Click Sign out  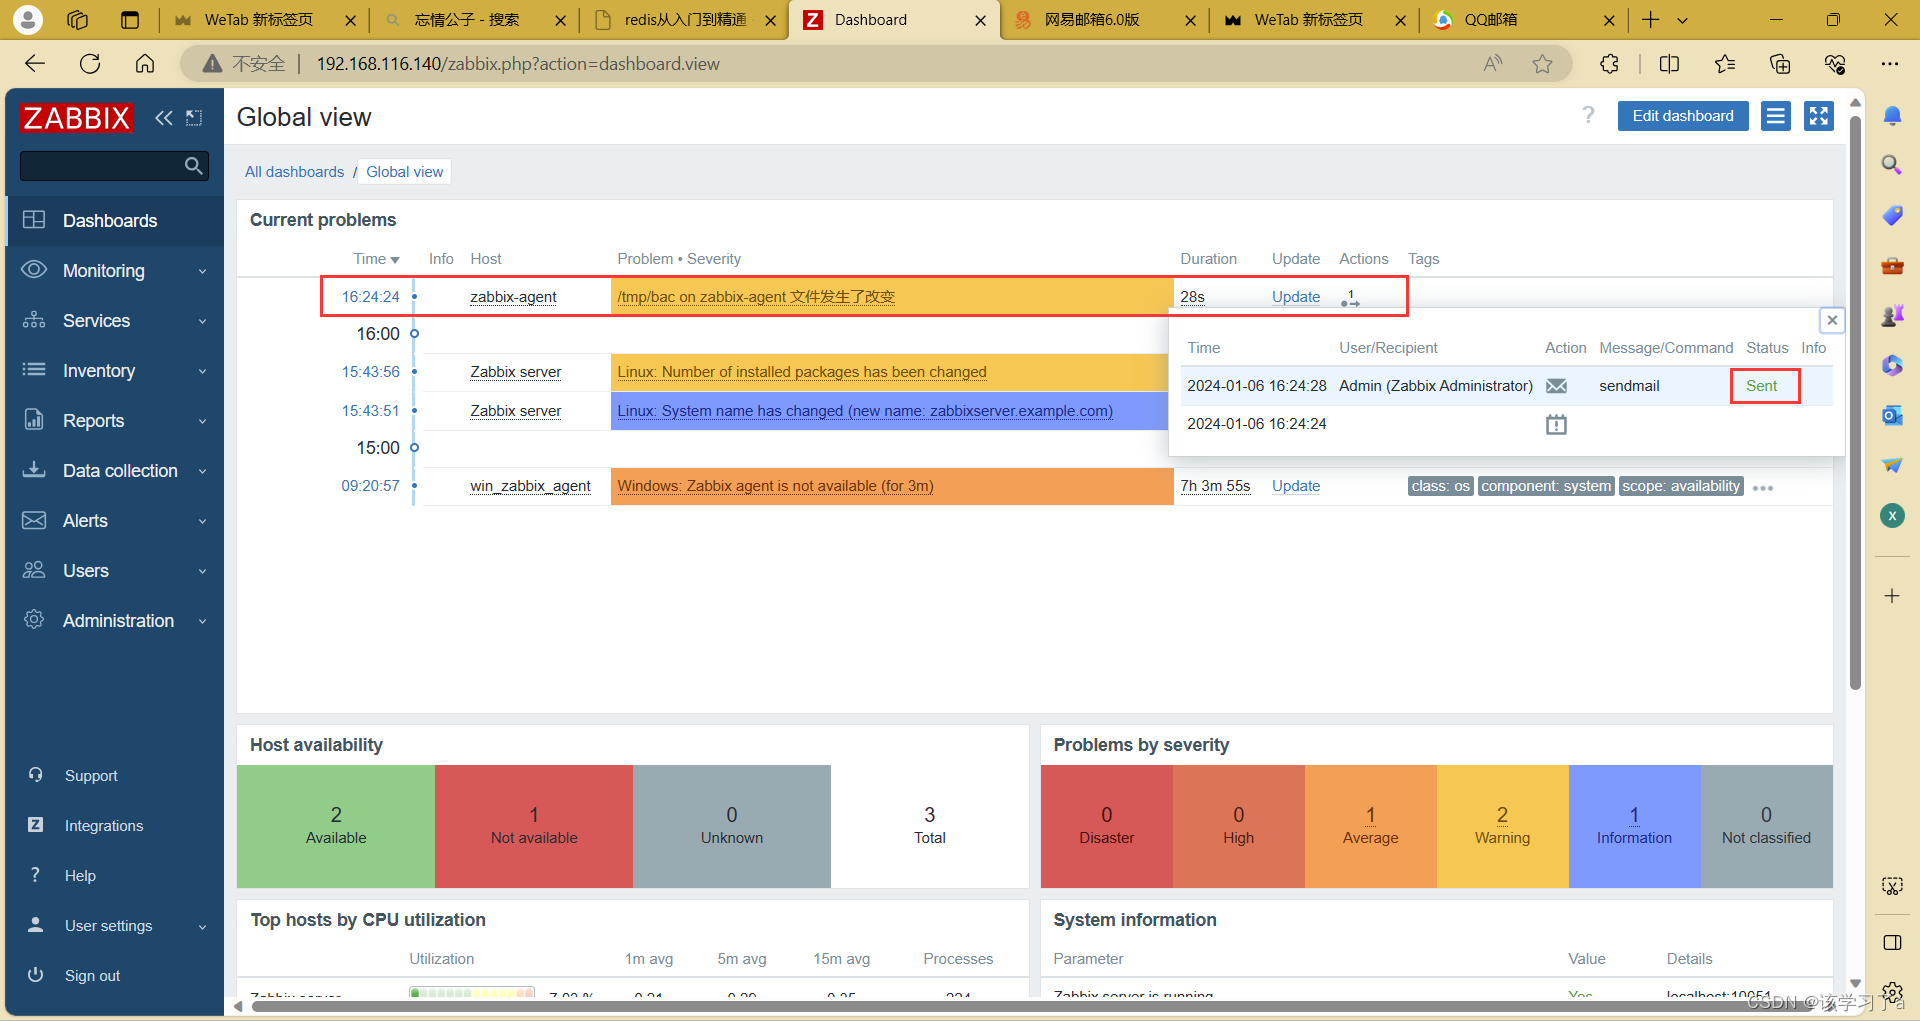click(x=92, y=976)
